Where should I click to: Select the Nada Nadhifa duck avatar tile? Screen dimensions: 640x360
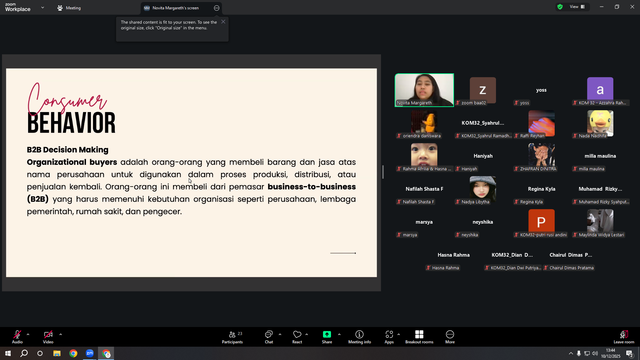(x=600, y=123)
